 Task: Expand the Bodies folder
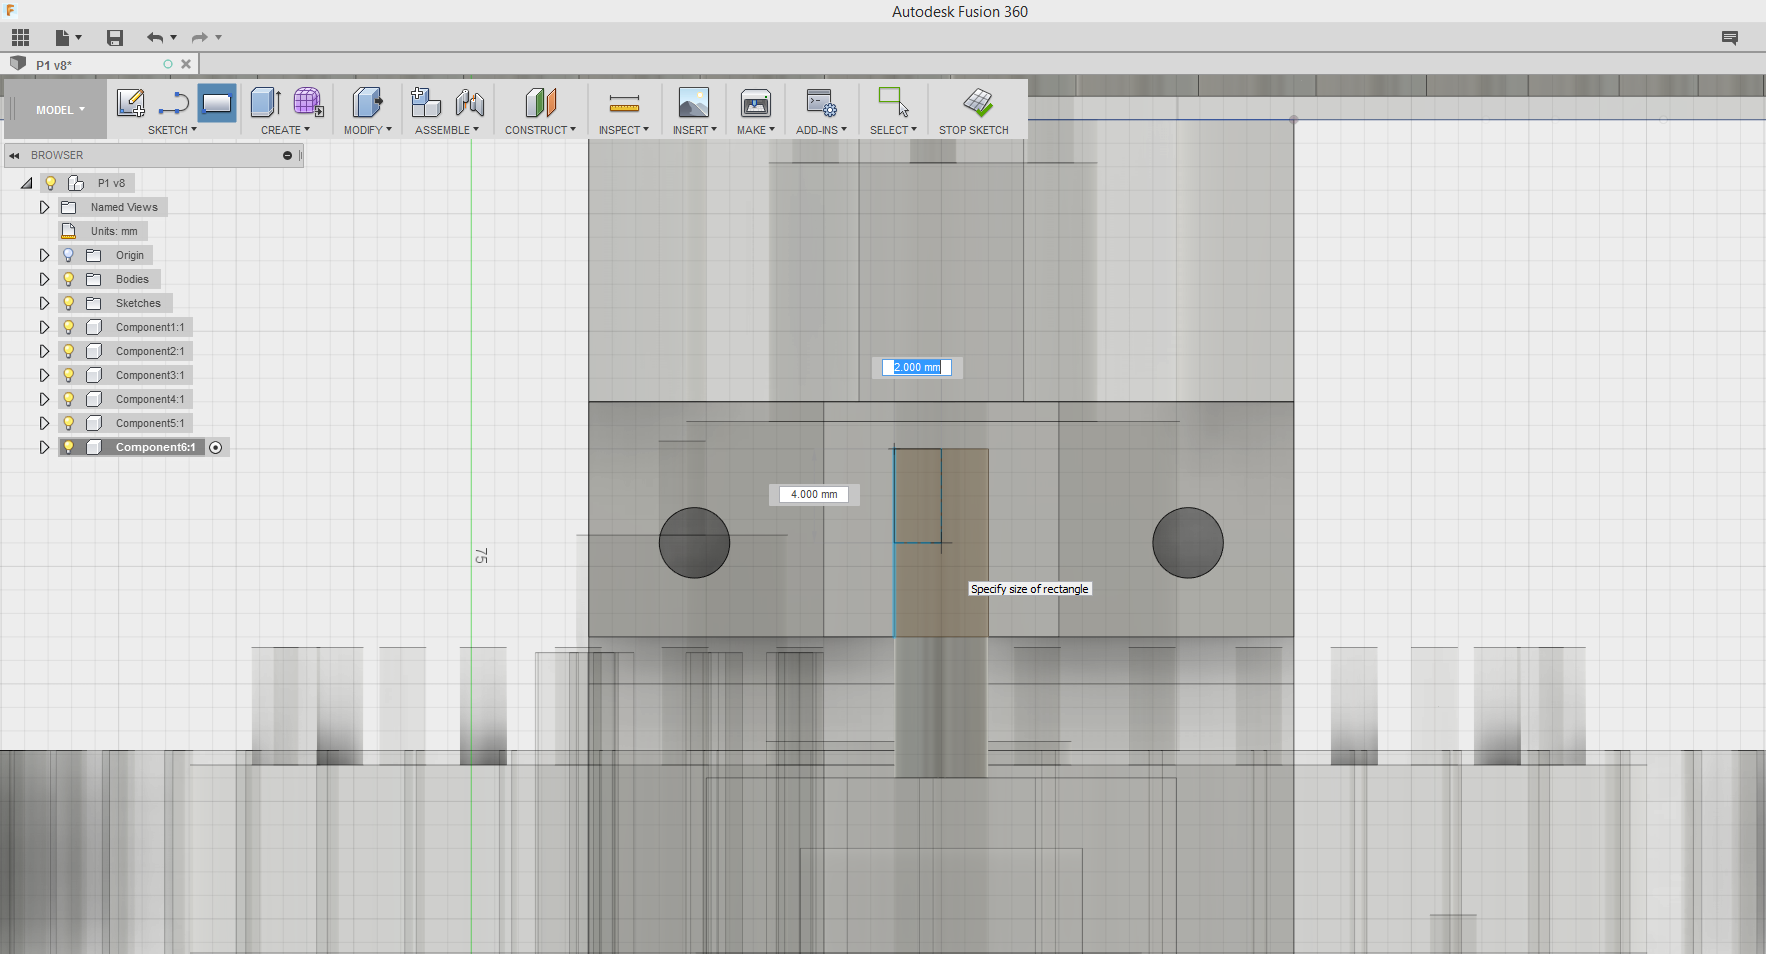(44, 279)
